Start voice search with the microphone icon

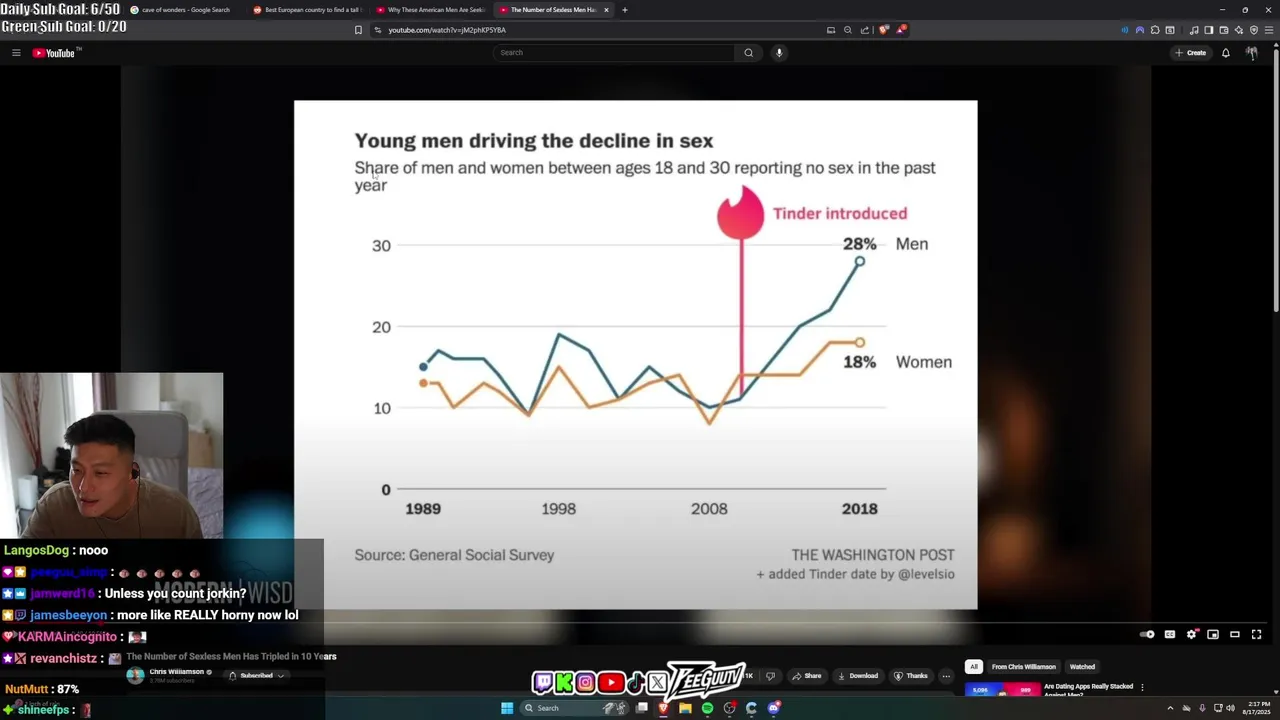779,53
